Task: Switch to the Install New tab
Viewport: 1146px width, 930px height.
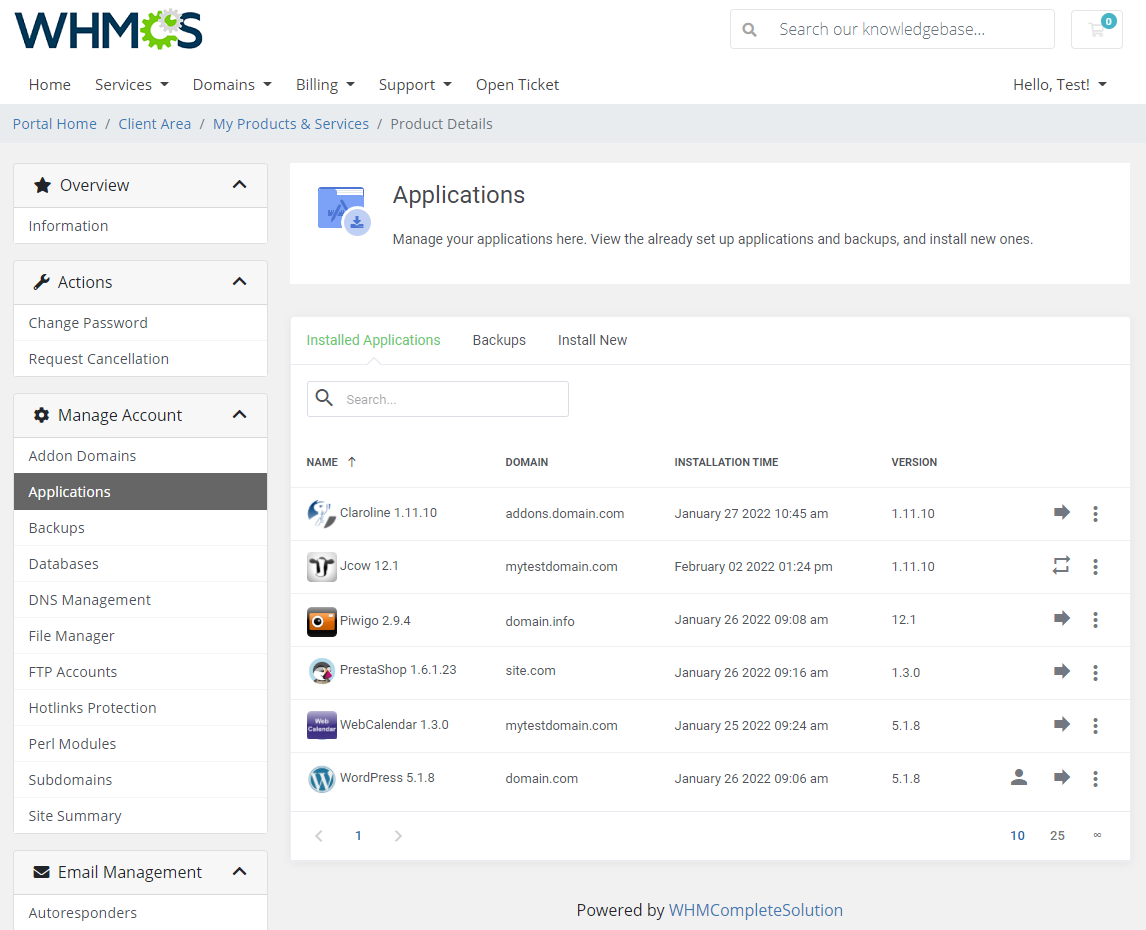Action: 592,340
